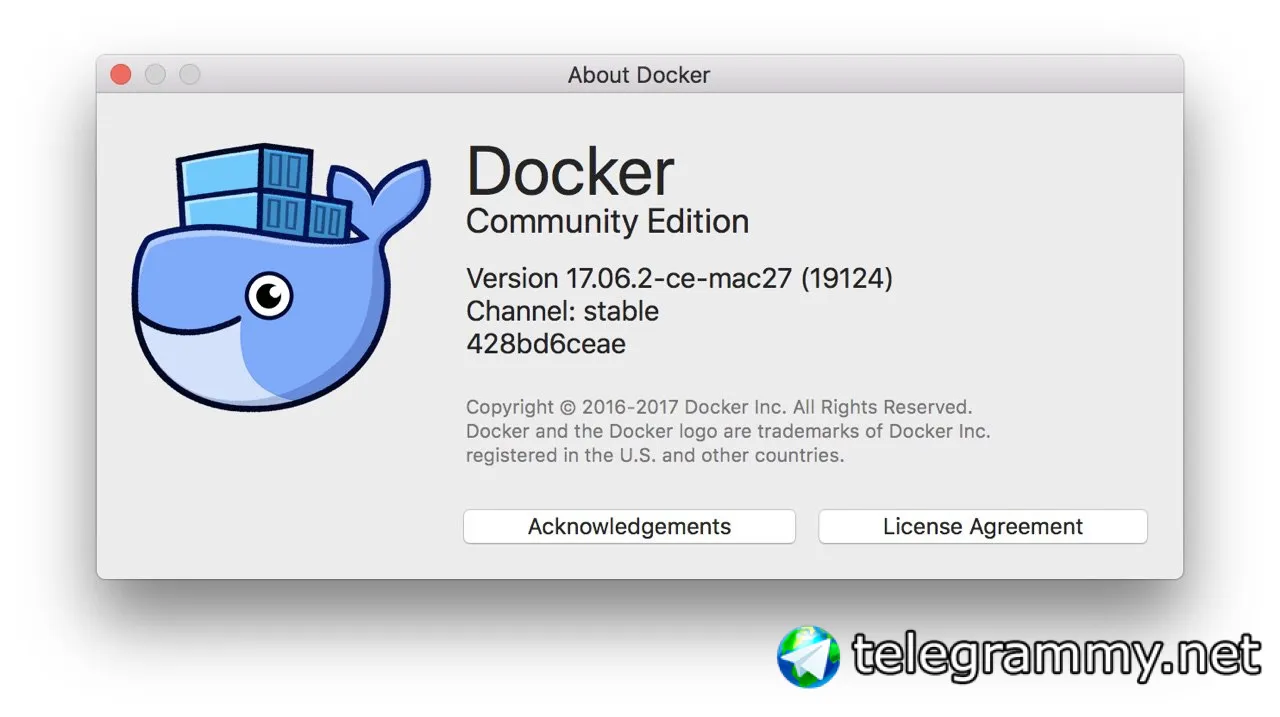1280x717 pixels.
Task: Click the "Copyright © 2016-2017 Docker Inc." line
Action: point(719,407)
